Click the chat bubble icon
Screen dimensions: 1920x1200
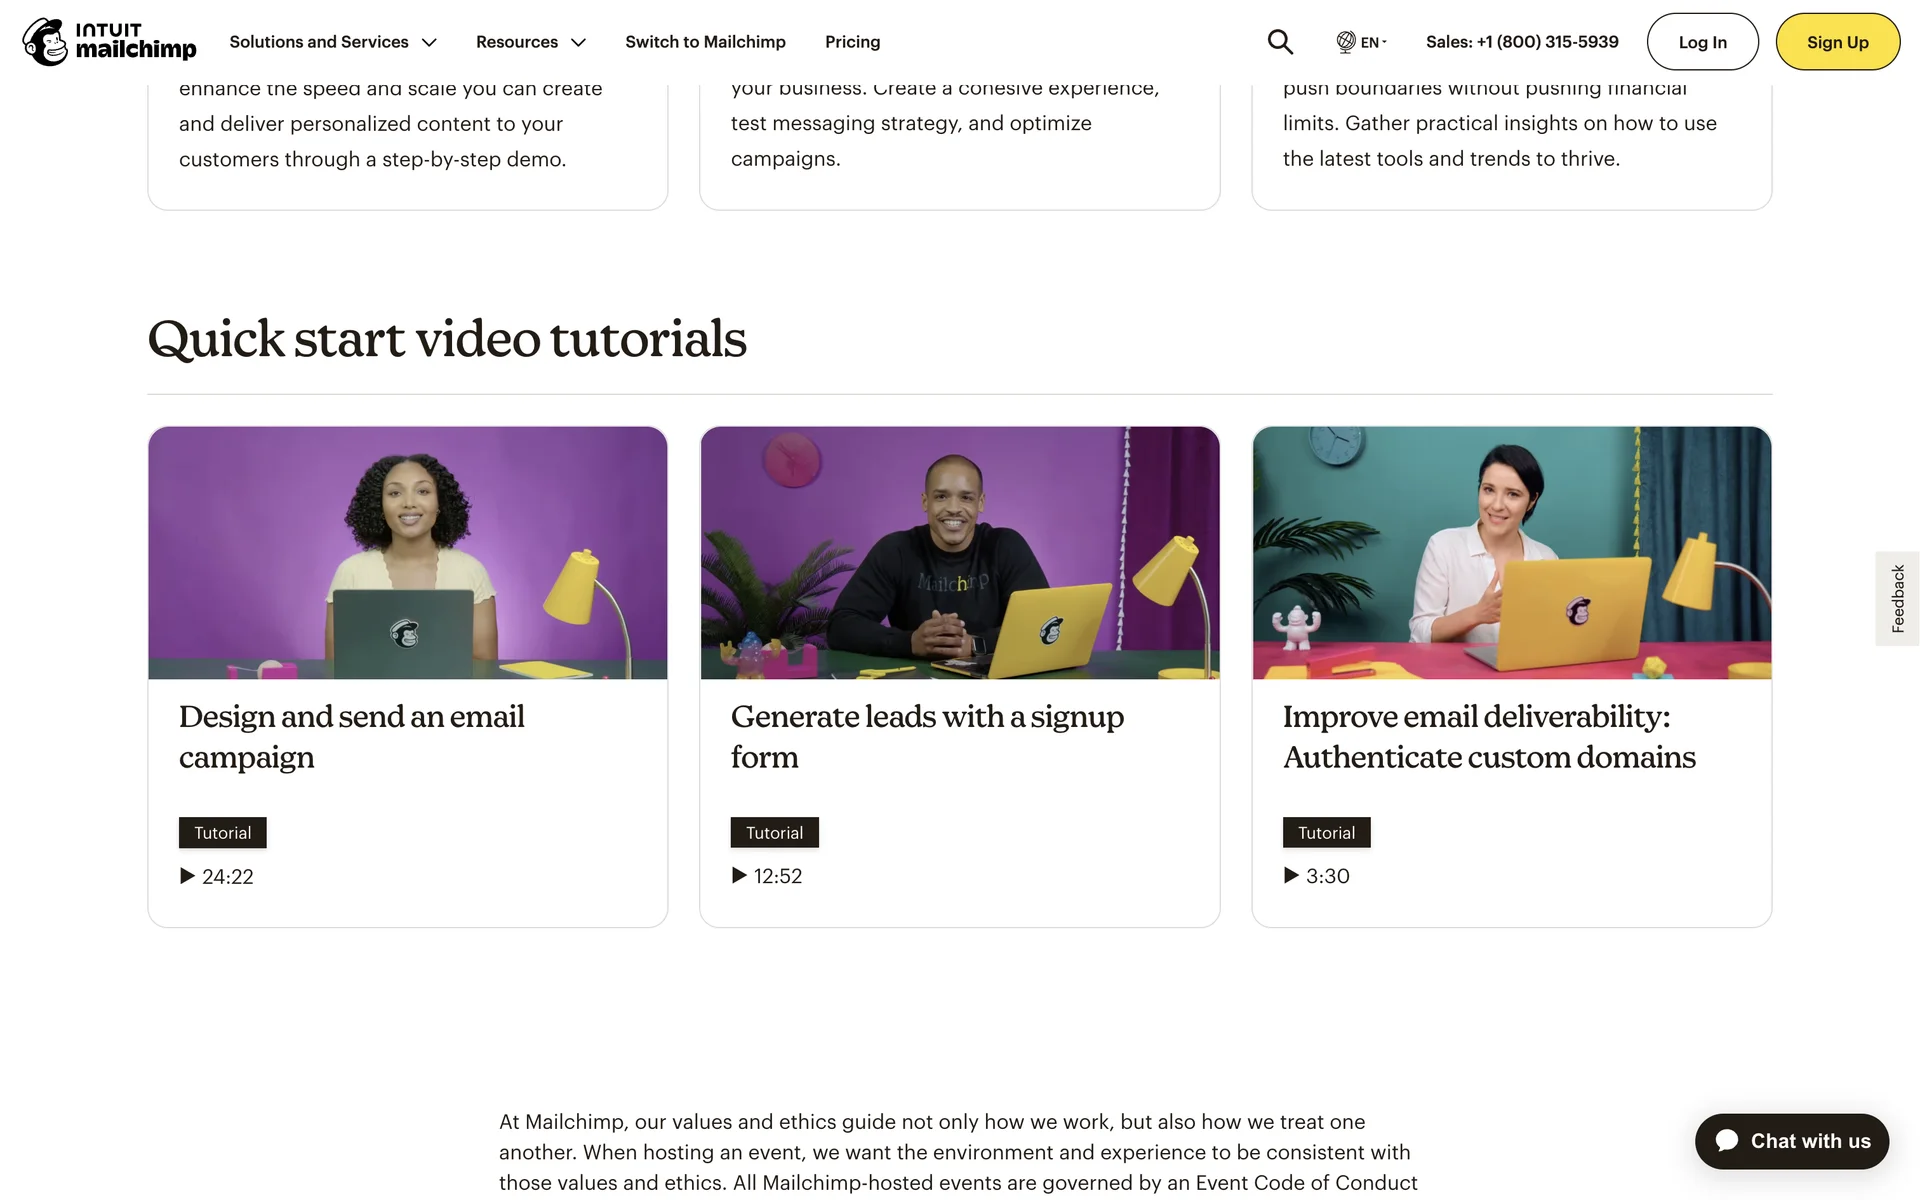pyautogui.click(x=1727, y=1141)
